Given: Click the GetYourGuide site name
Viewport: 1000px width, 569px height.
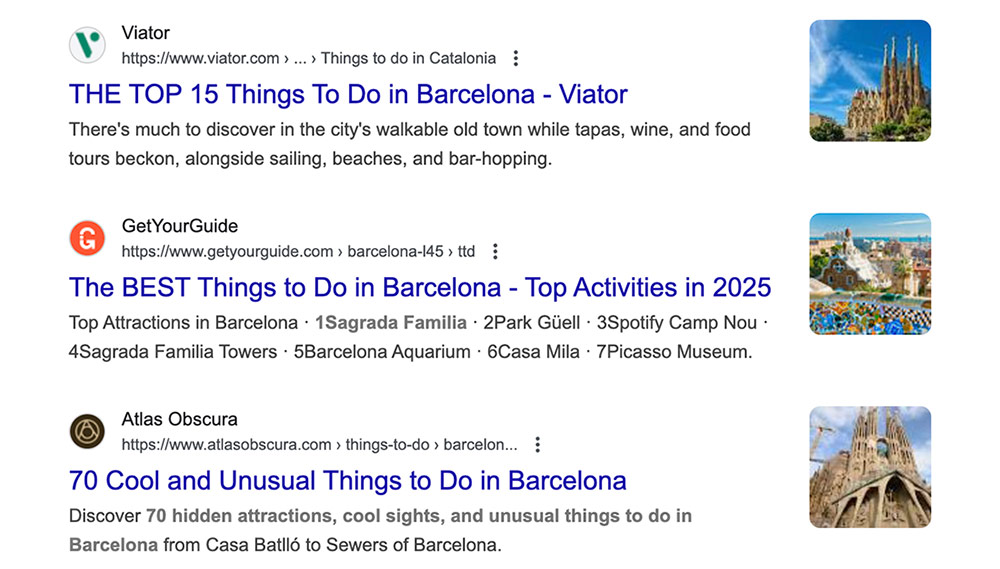Looking at the screenshot, I should (180, 226).
